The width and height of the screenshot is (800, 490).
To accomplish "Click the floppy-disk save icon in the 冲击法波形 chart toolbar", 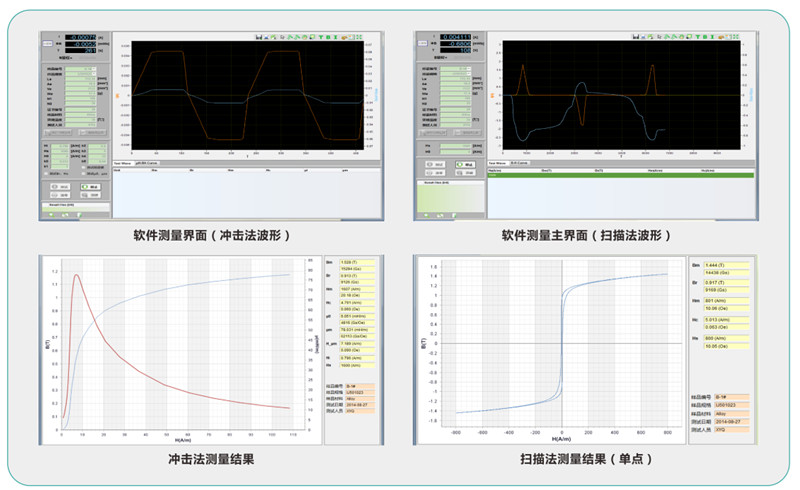I will click(x=259, y=37).
